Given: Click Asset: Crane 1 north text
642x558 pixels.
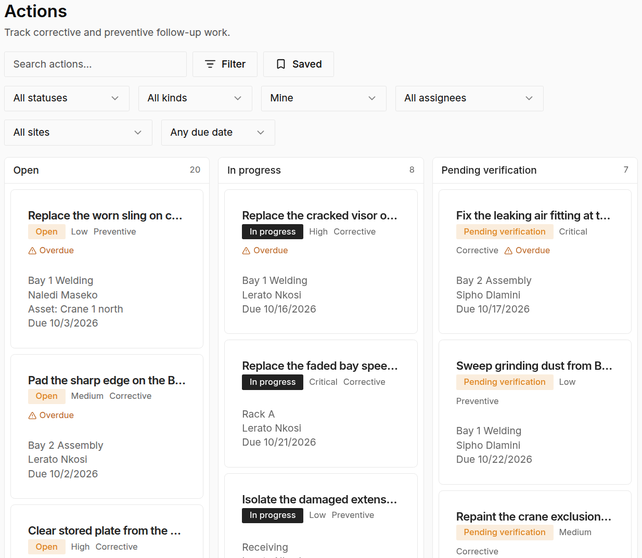Looking at the screenshot, I should (75, 309).
